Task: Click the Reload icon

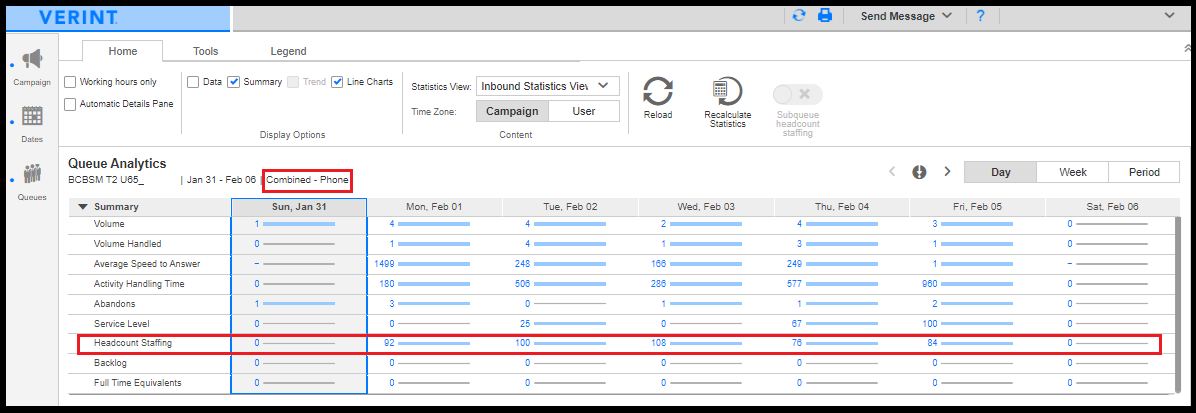Action: (x=657, y=92)
